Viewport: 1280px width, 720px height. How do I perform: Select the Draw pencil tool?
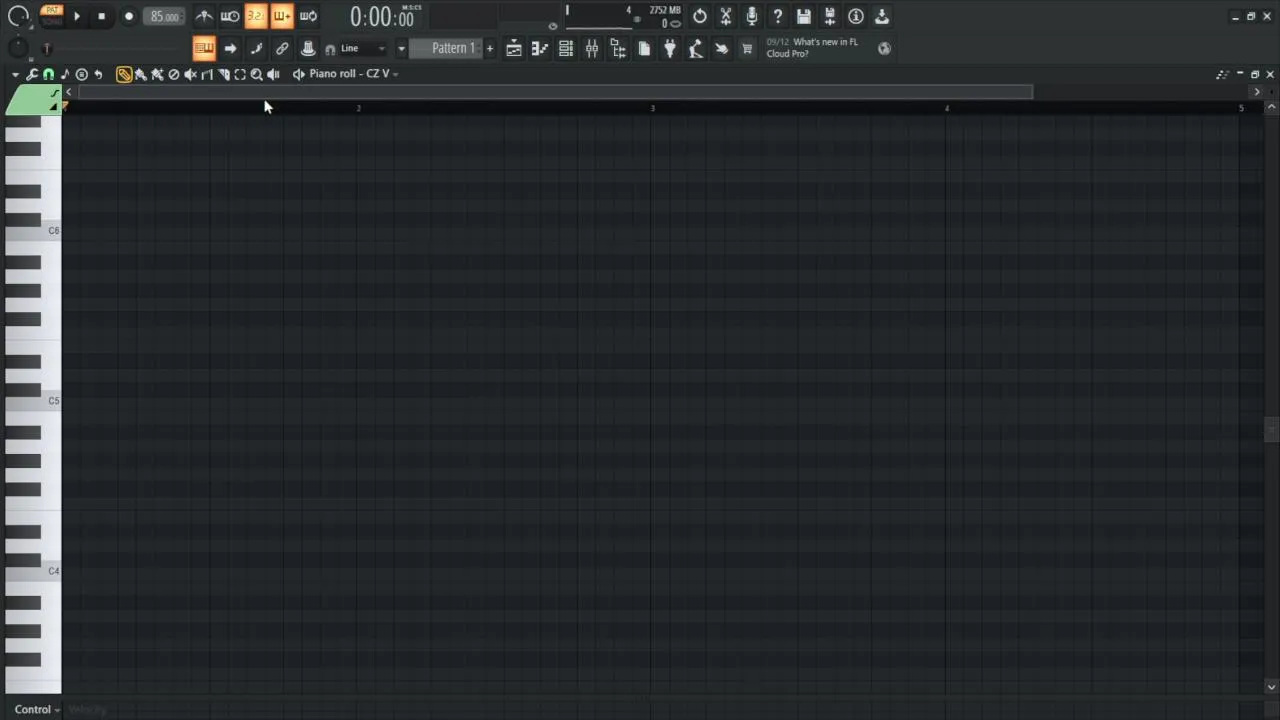(x=124, y=74)
